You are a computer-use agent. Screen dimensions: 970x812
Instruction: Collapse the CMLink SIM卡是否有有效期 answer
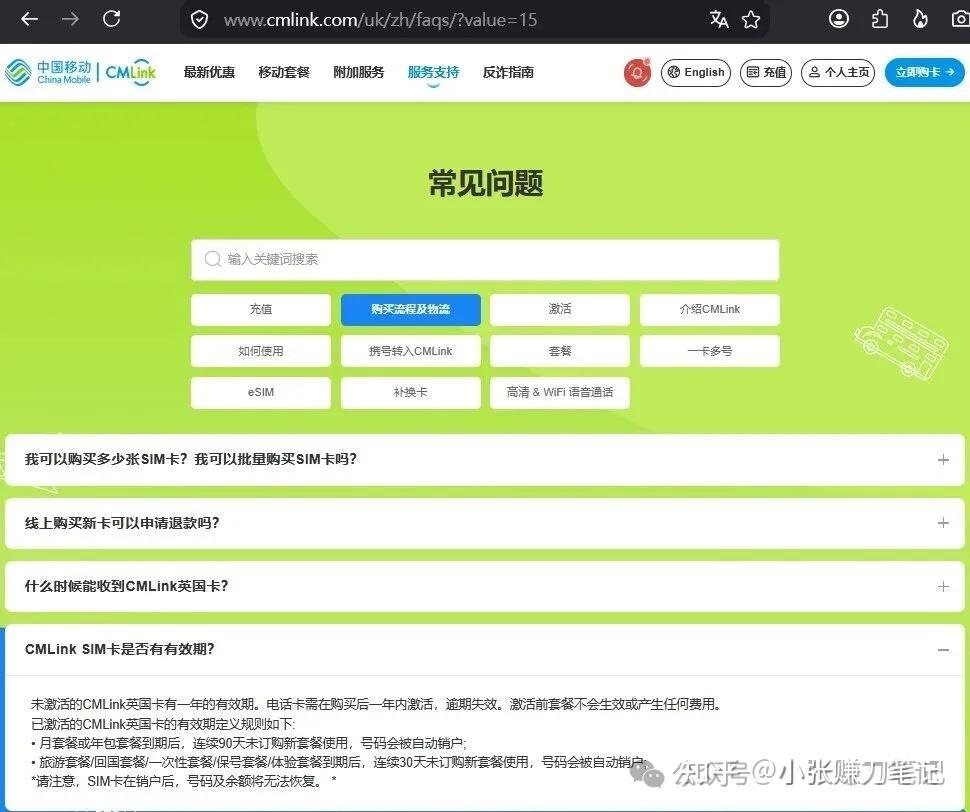[x=485, y=649]
